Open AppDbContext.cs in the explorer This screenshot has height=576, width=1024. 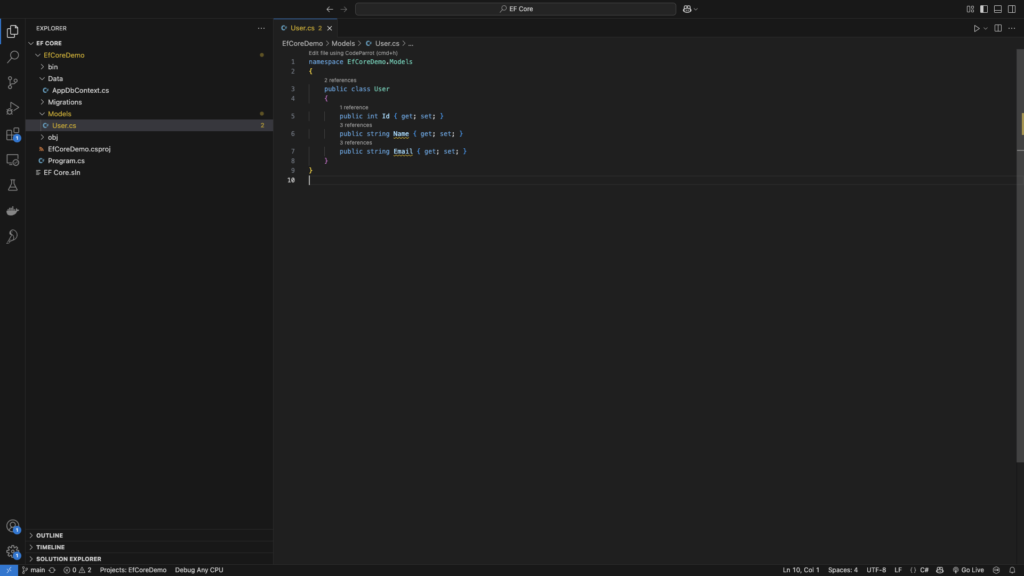tap(80, 90)
